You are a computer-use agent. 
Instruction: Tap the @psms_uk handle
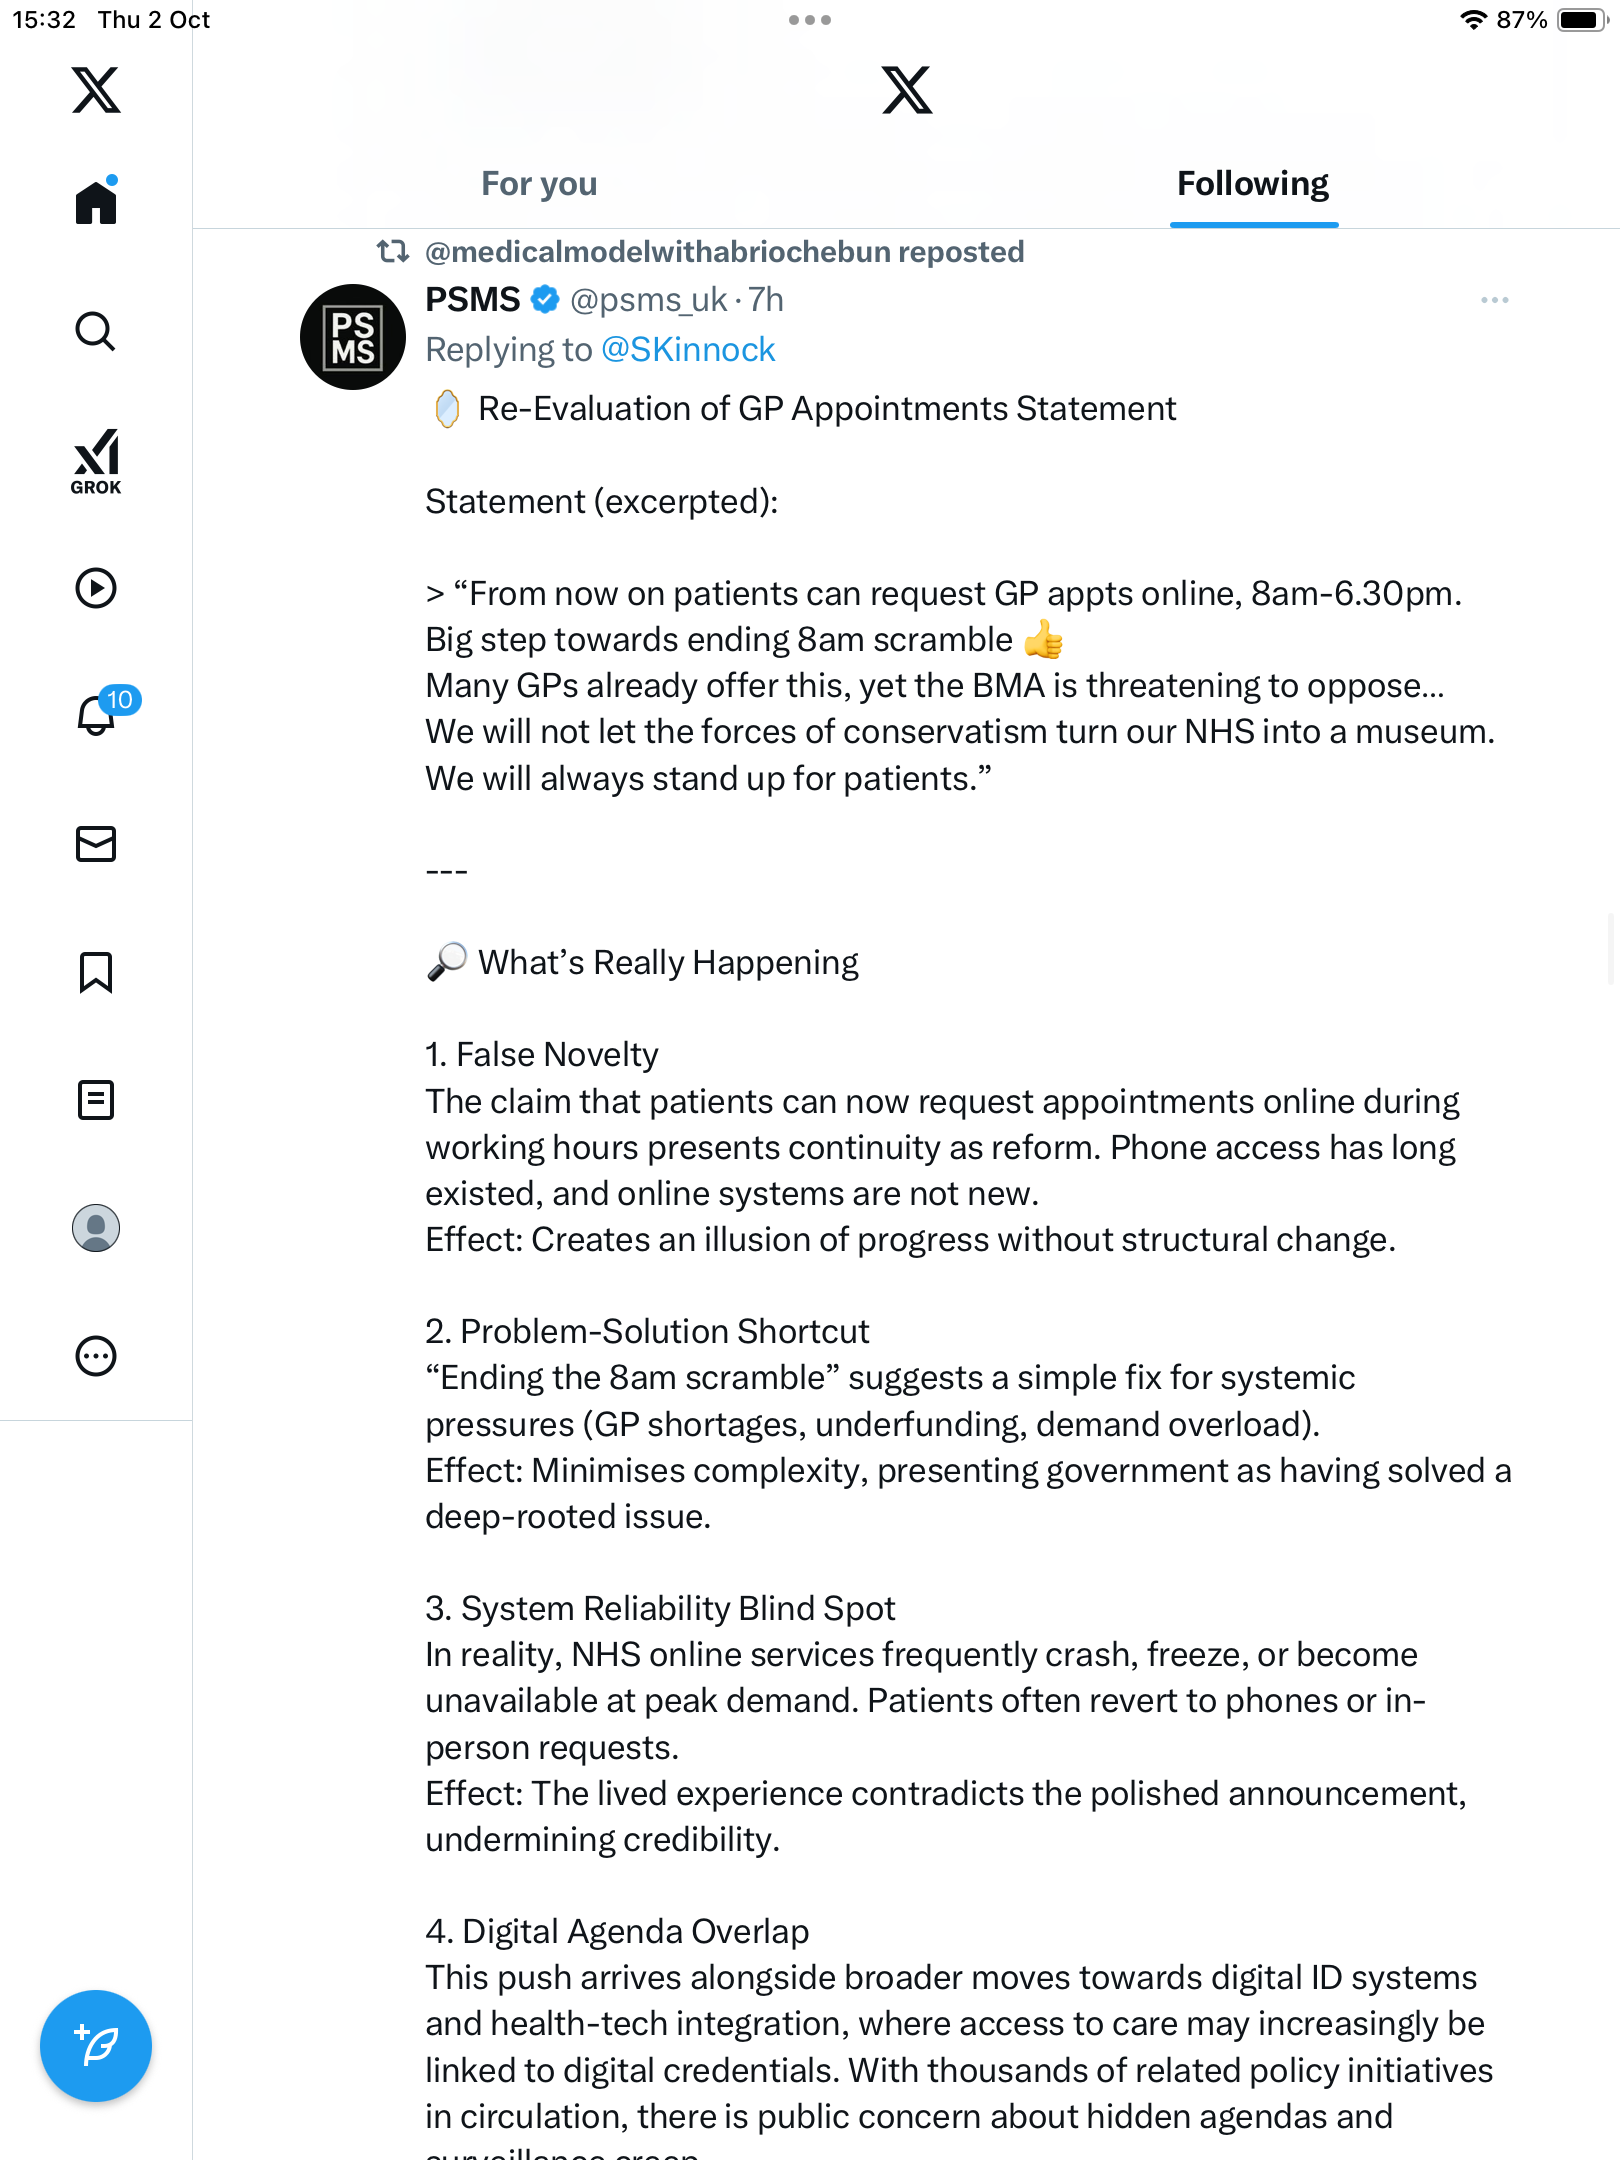pyautogui.click(x=648, y=300)
